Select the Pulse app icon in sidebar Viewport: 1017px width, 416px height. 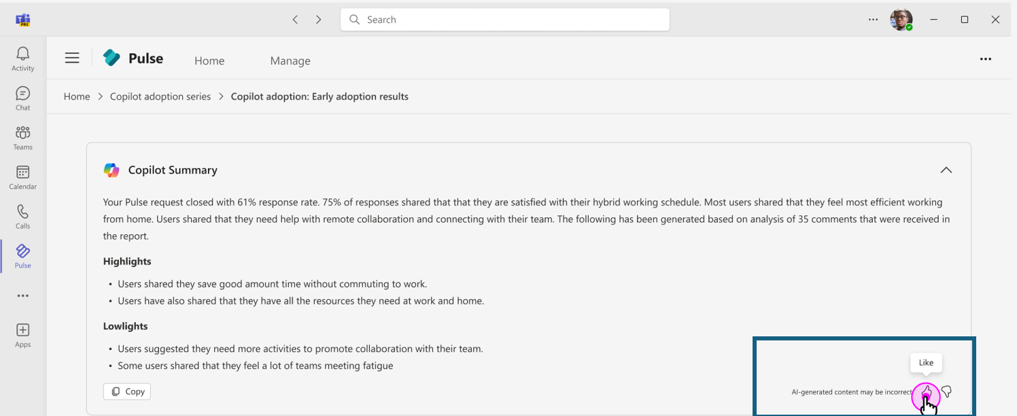(22, 256)
